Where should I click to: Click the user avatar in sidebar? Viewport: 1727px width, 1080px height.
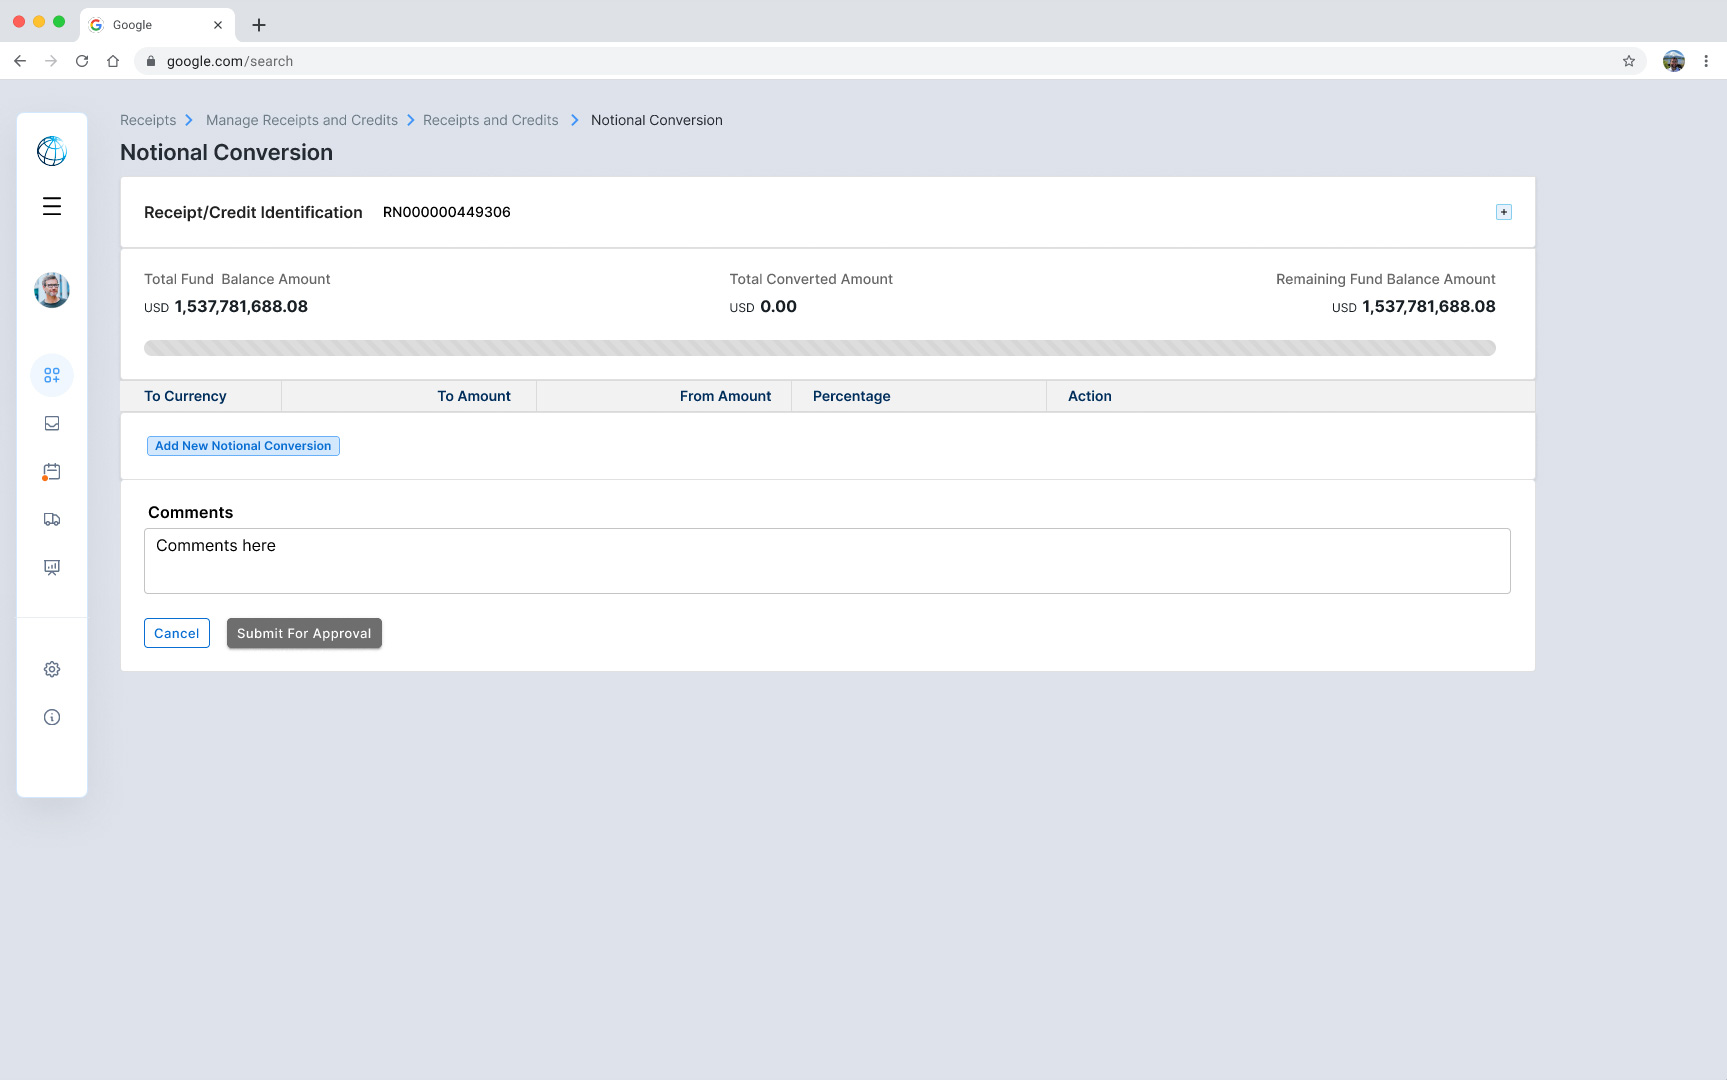click(x=52, y=290)
